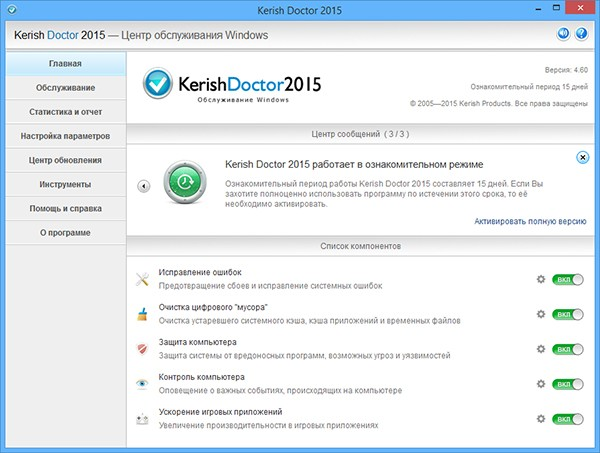
Task: Click the Очистка цифрового "мусора" title
Action: coord(213,307)
